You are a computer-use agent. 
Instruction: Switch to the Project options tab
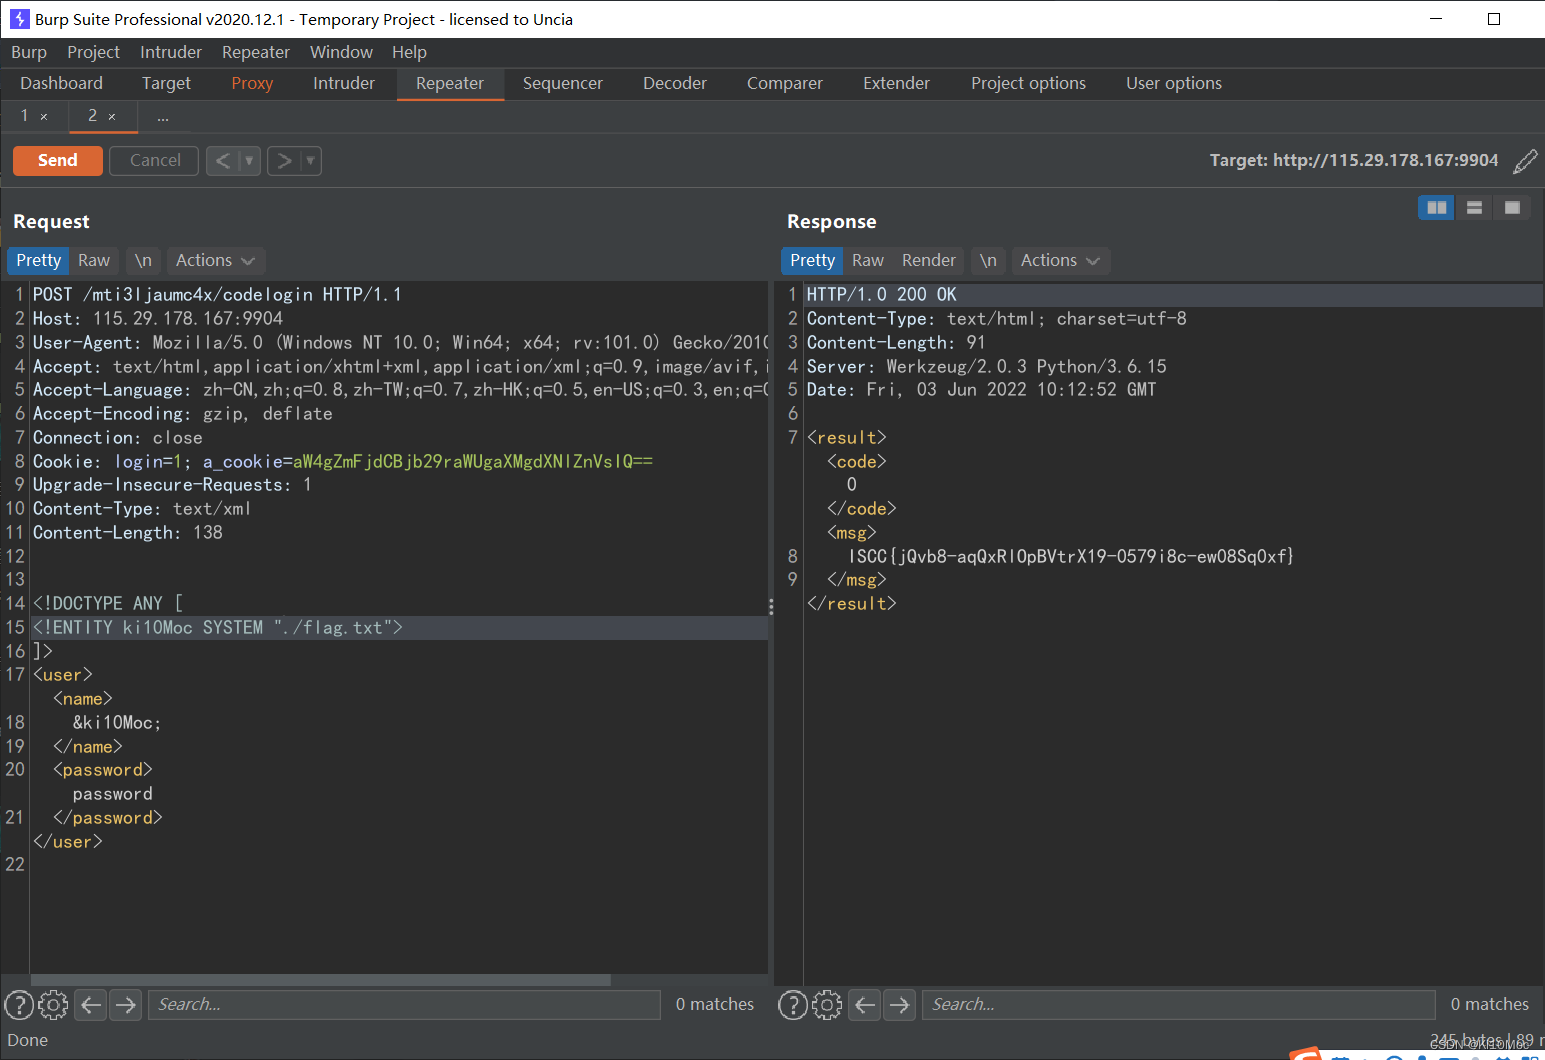click(1028, 84)
